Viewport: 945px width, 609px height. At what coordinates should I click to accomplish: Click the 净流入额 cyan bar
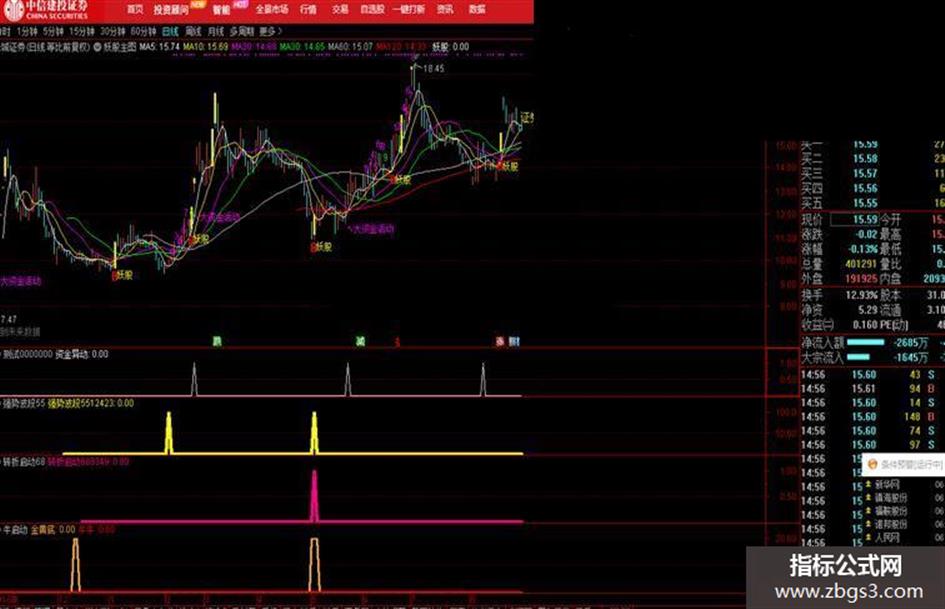point(865,342)
